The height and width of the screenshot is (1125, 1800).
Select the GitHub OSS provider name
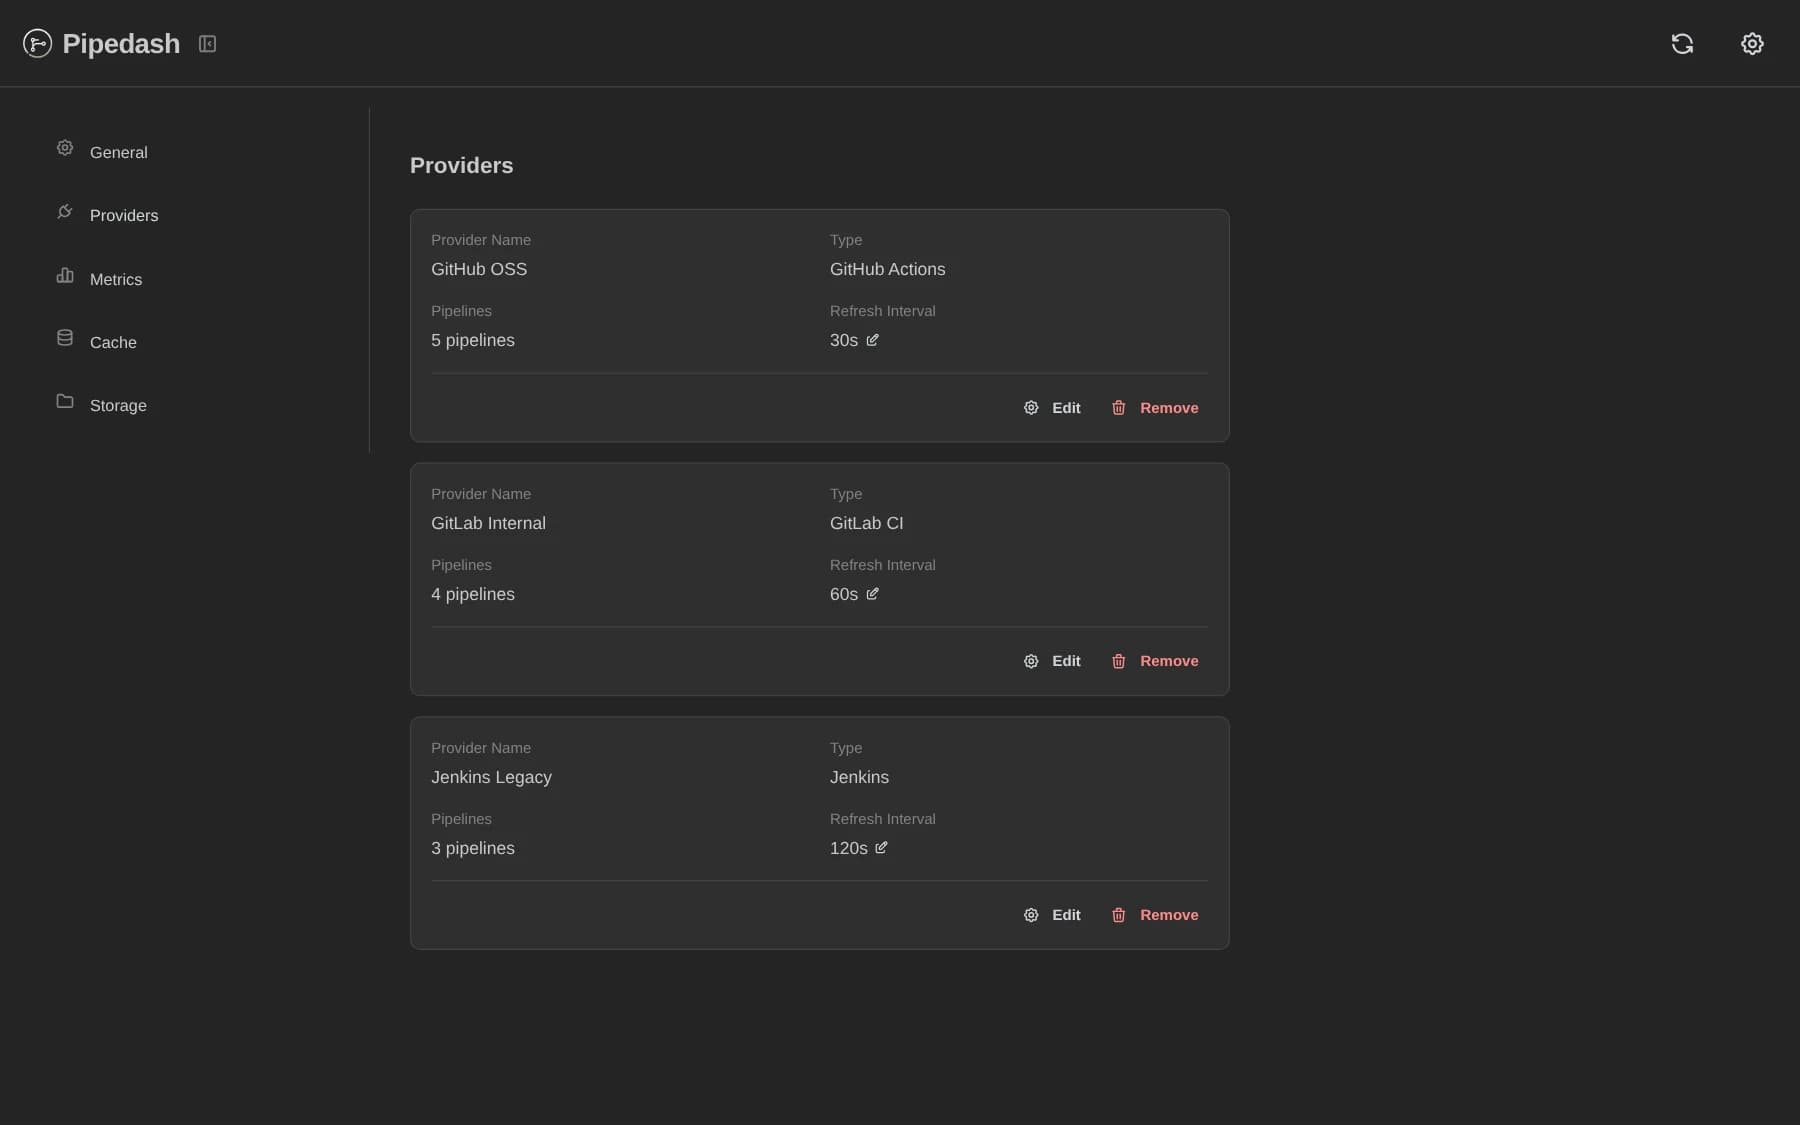point(479,269)
